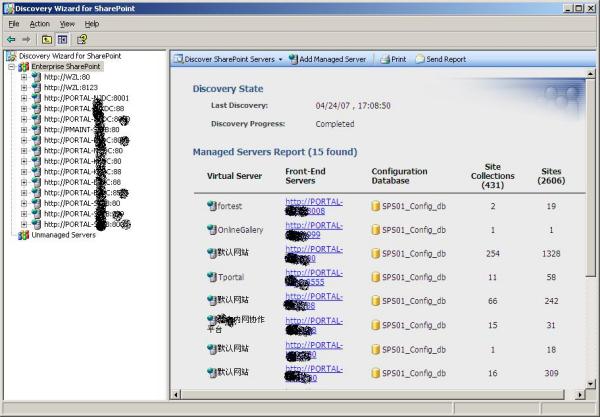Select Discovery Wizard for SharePoint root node
The image size is (600, 417).
coord(70,56)
